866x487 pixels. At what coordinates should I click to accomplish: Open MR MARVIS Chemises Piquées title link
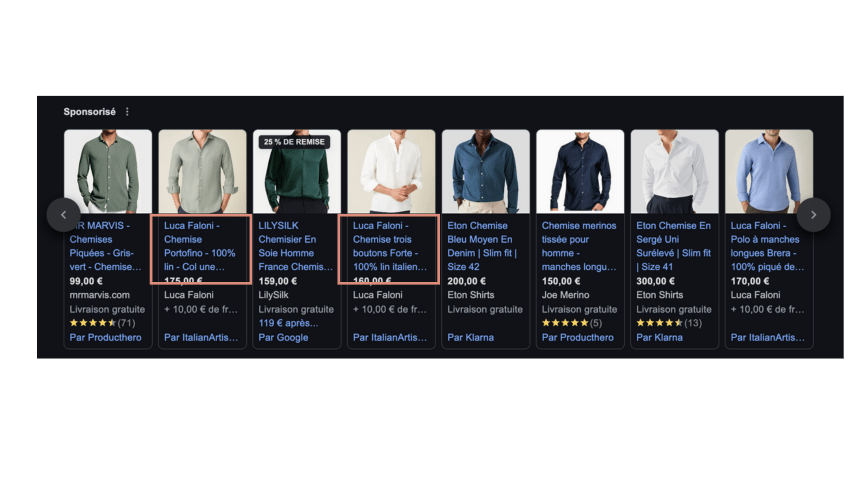tap(105, 246)
